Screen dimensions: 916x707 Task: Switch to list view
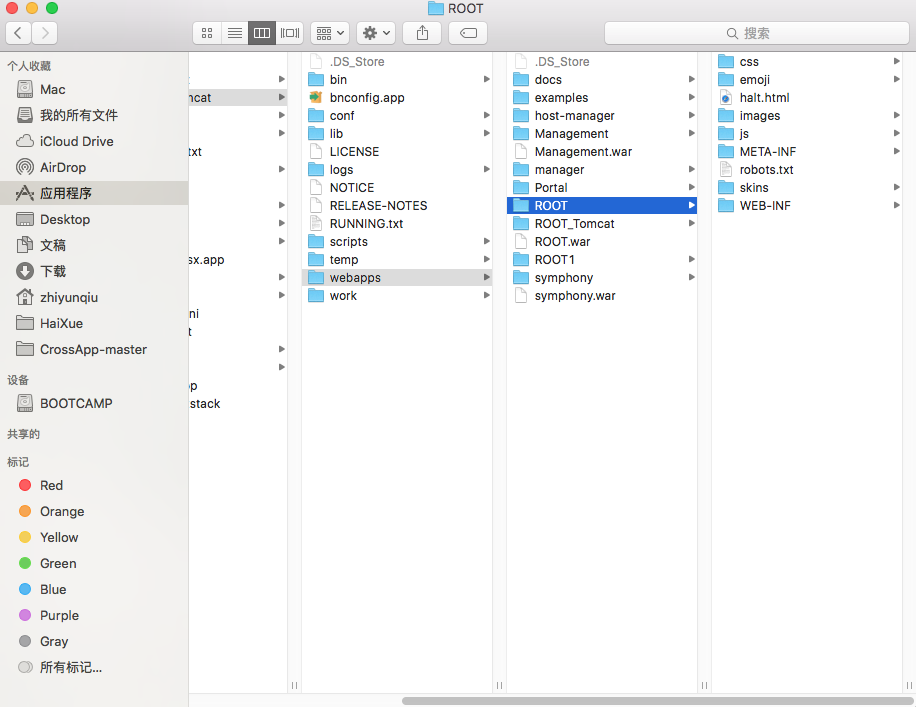(x=235, y=33)
